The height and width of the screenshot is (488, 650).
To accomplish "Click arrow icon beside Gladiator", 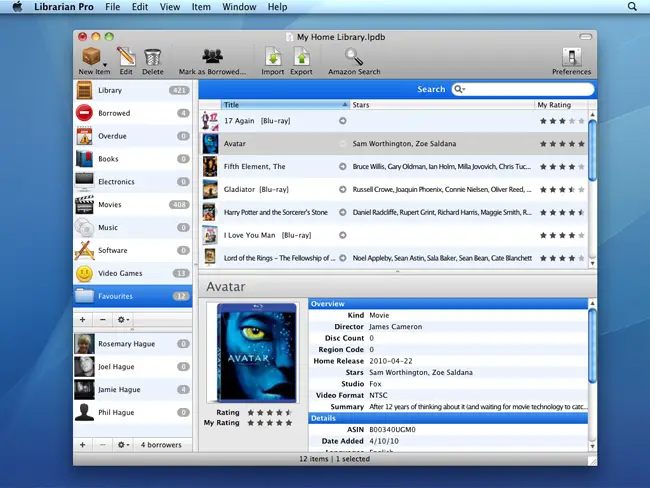I will click(x=342, y=189).
